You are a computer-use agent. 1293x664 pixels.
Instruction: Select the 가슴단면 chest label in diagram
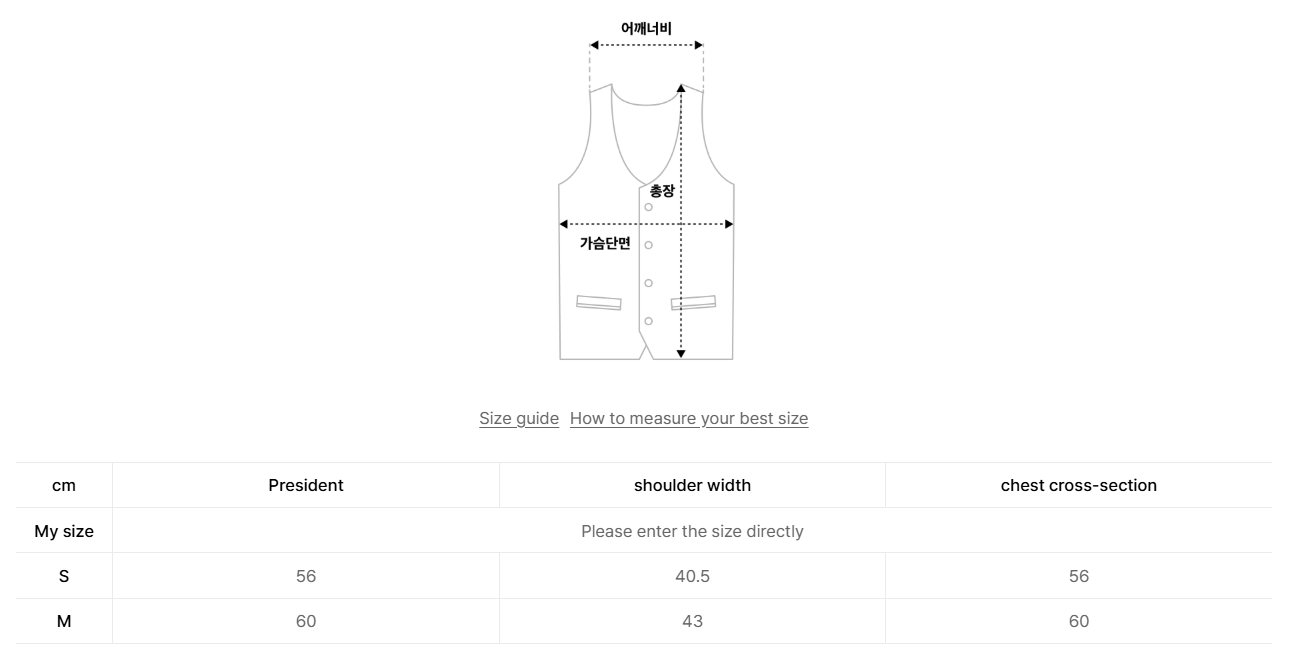tap(605, 243)
